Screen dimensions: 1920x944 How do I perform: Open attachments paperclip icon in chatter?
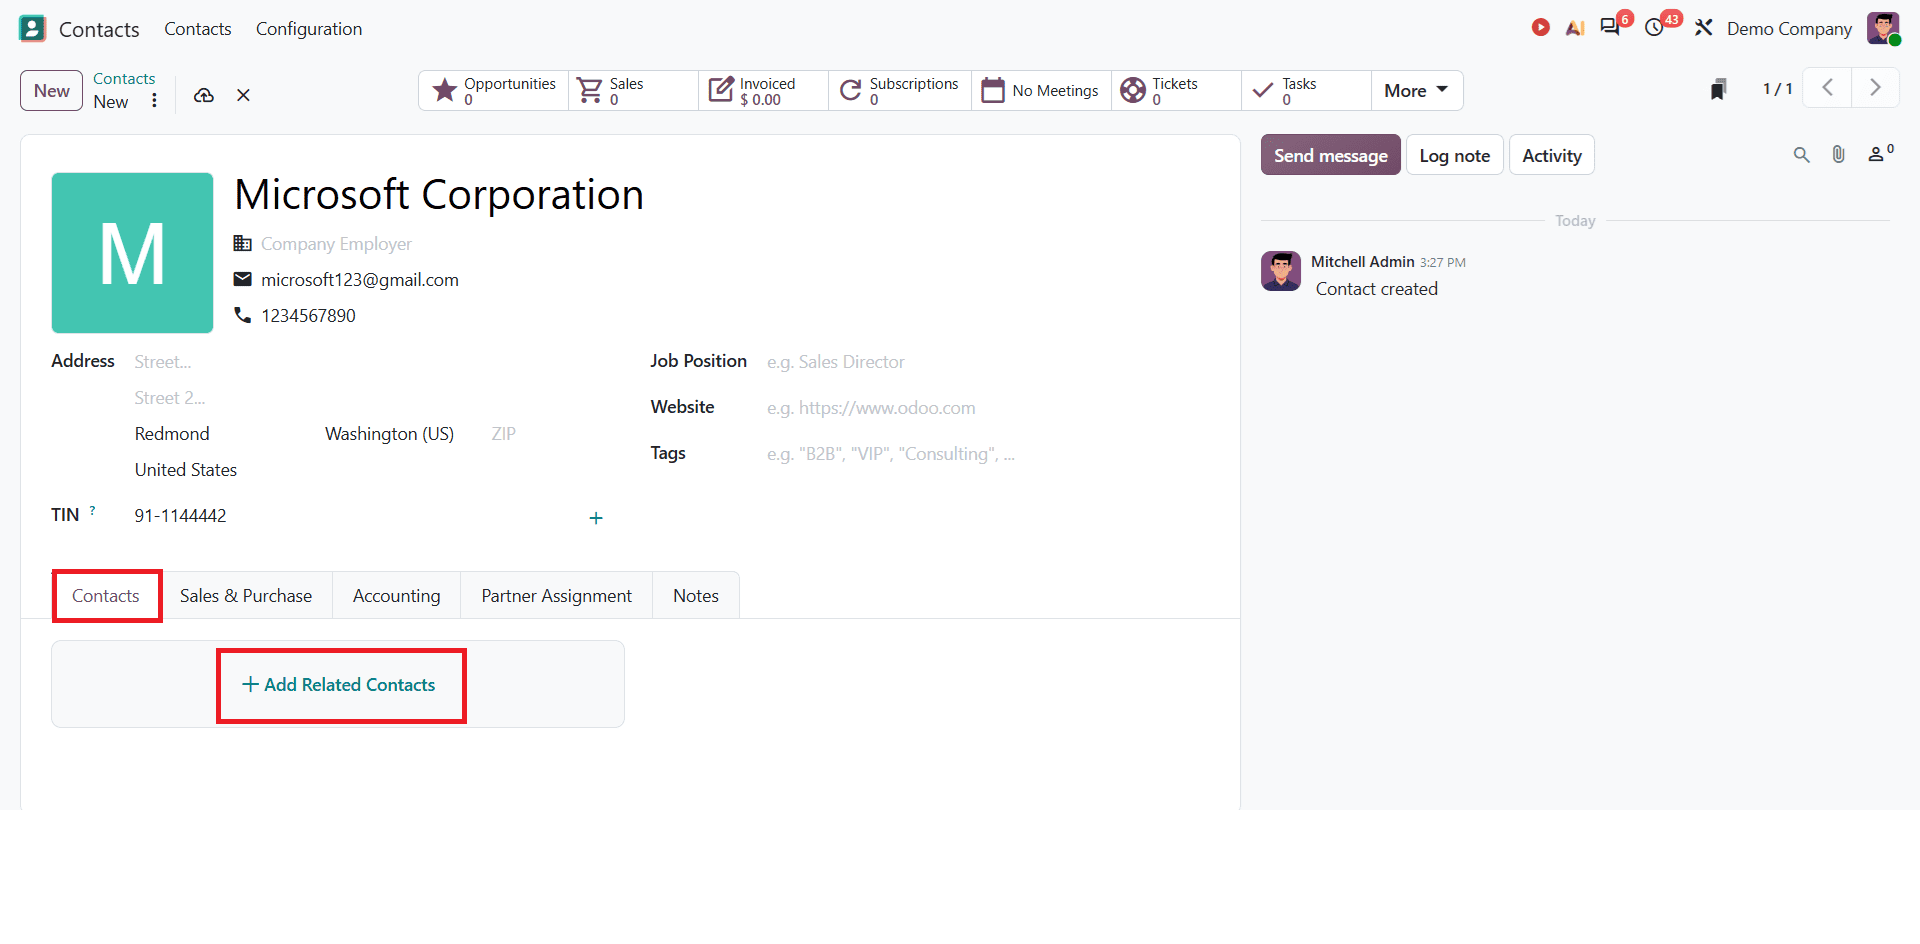1838,154
